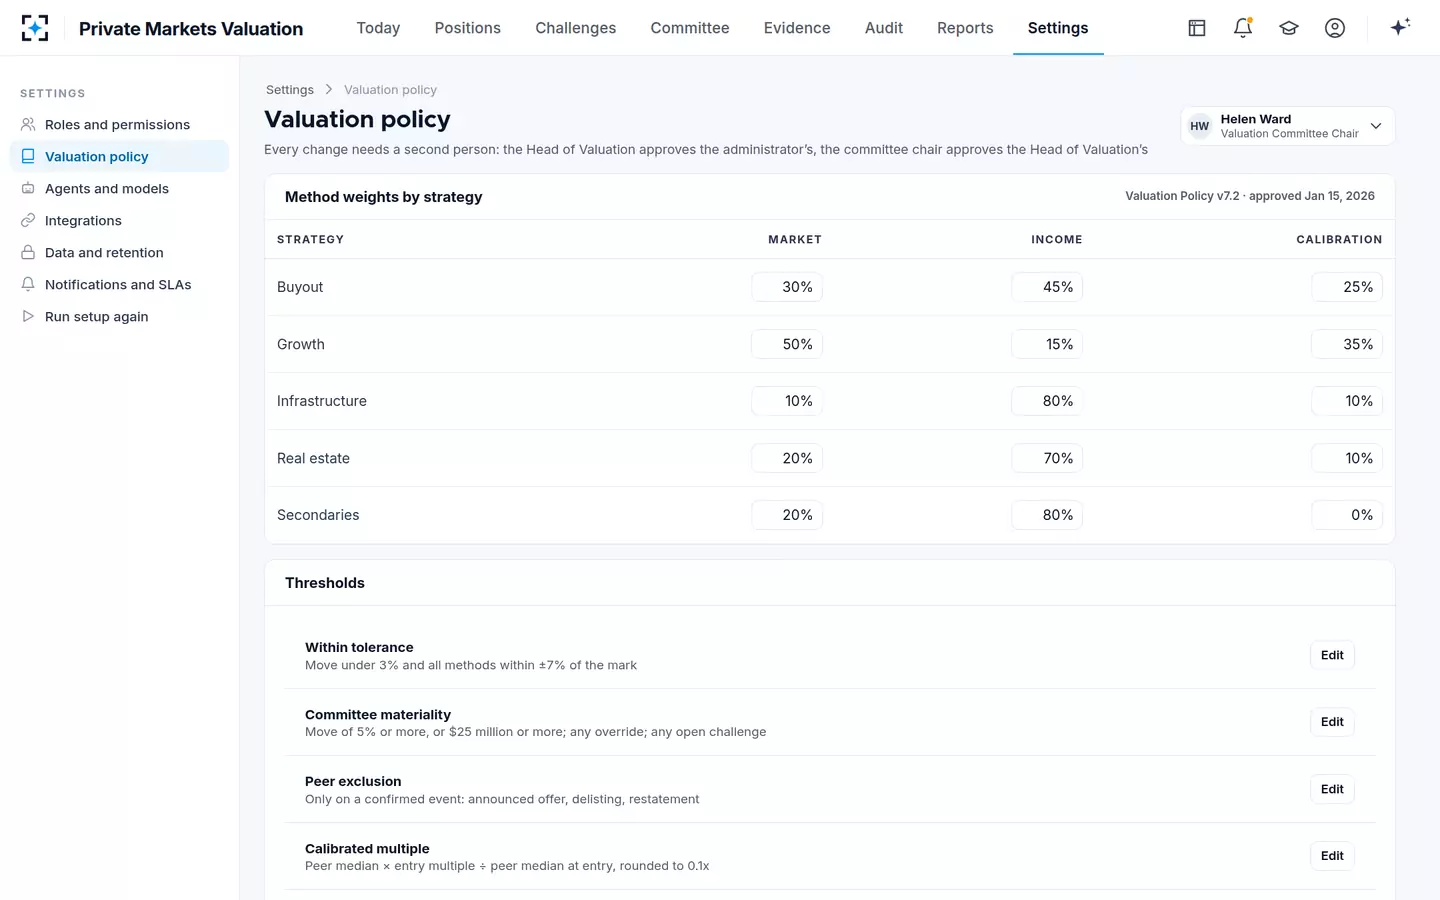Click the Secondaries income weight field

1047,515
